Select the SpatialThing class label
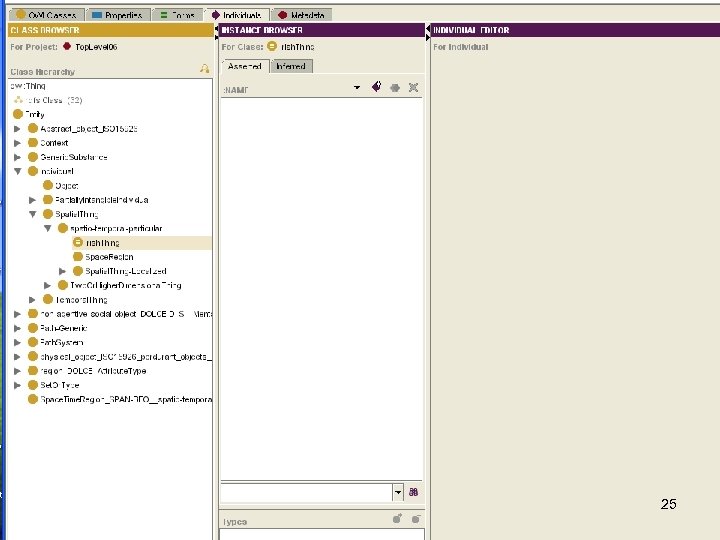Image resolution: width=720 pixels, height=540 pixels. click(x=77, y=214)
